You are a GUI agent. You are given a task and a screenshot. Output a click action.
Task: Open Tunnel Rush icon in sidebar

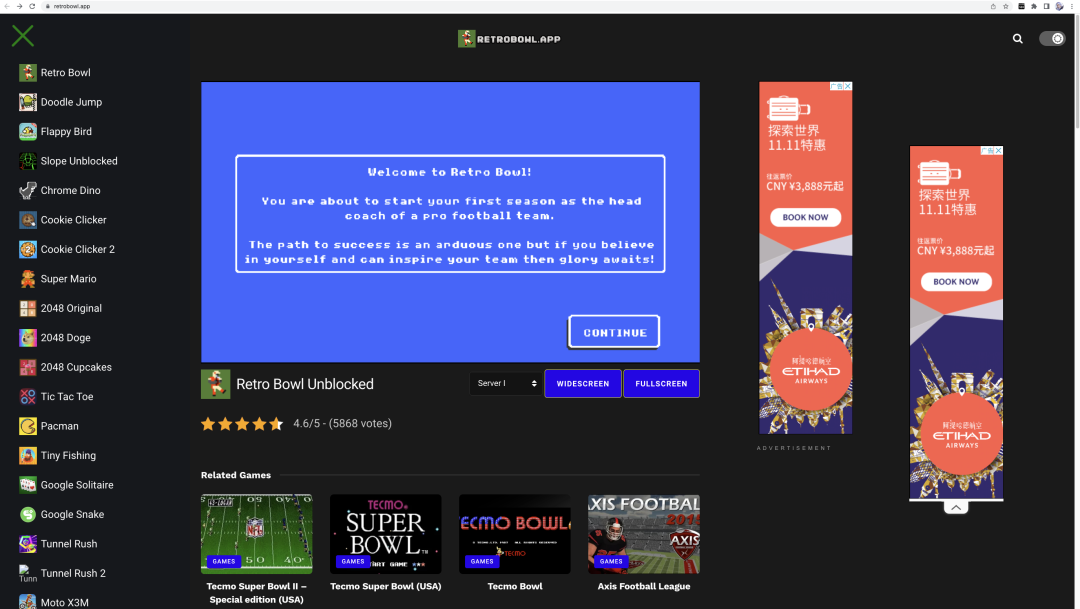point(28,544)
